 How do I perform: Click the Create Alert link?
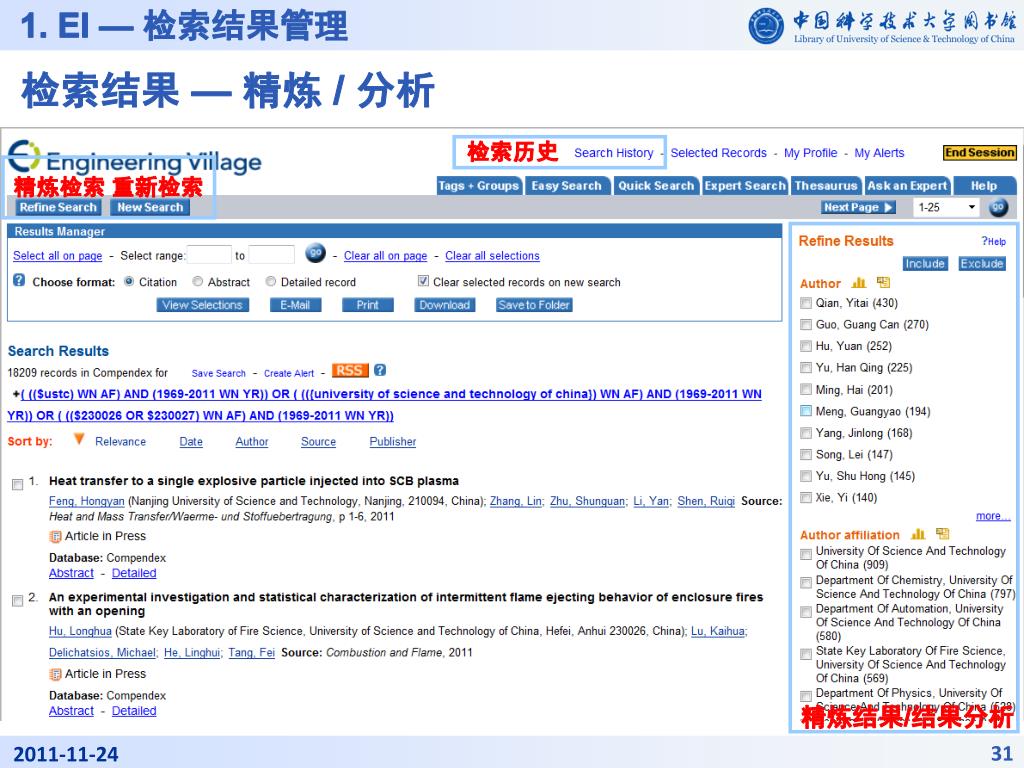[x=289, y=374]
